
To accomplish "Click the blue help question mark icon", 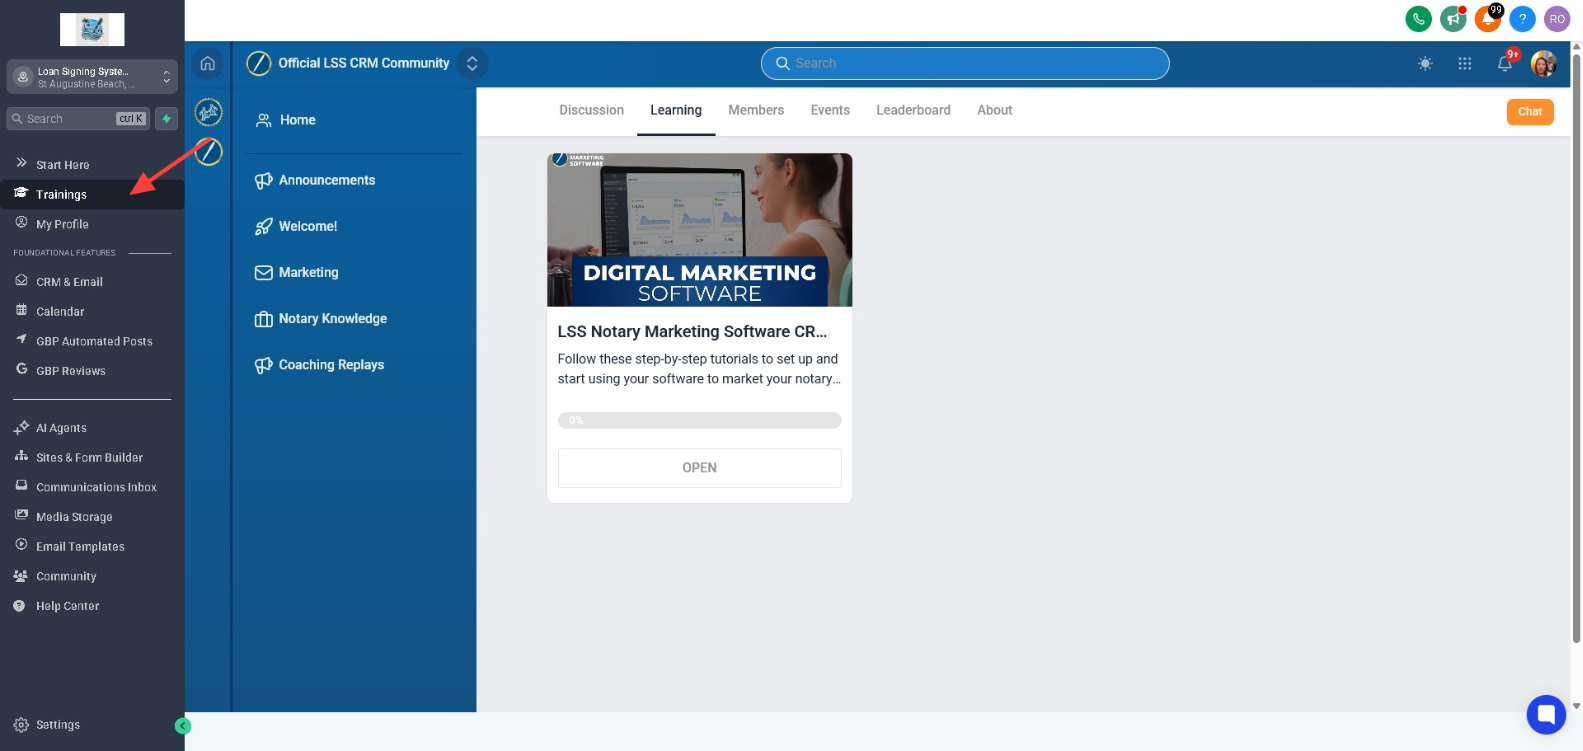I will (1522, 19).
